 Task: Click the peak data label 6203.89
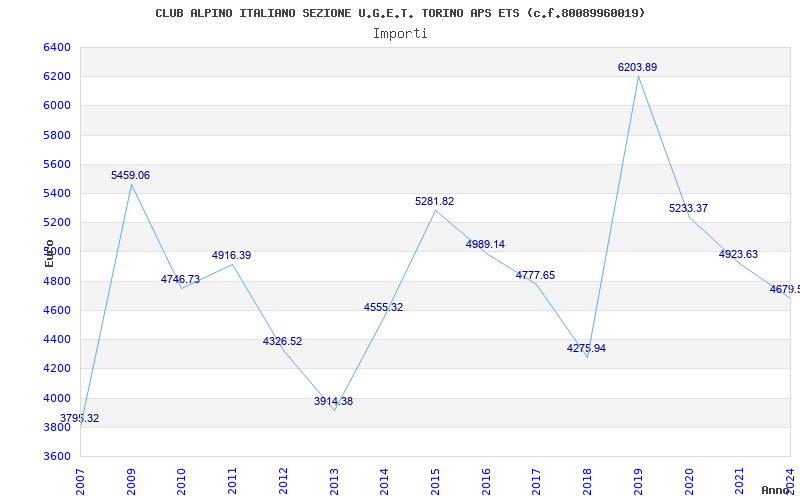tap(638, 67)
